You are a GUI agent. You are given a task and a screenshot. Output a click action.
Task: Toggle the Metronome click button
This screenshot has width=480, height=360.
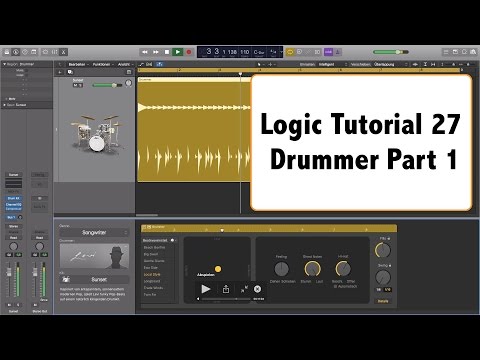click(x=338, y=52)
